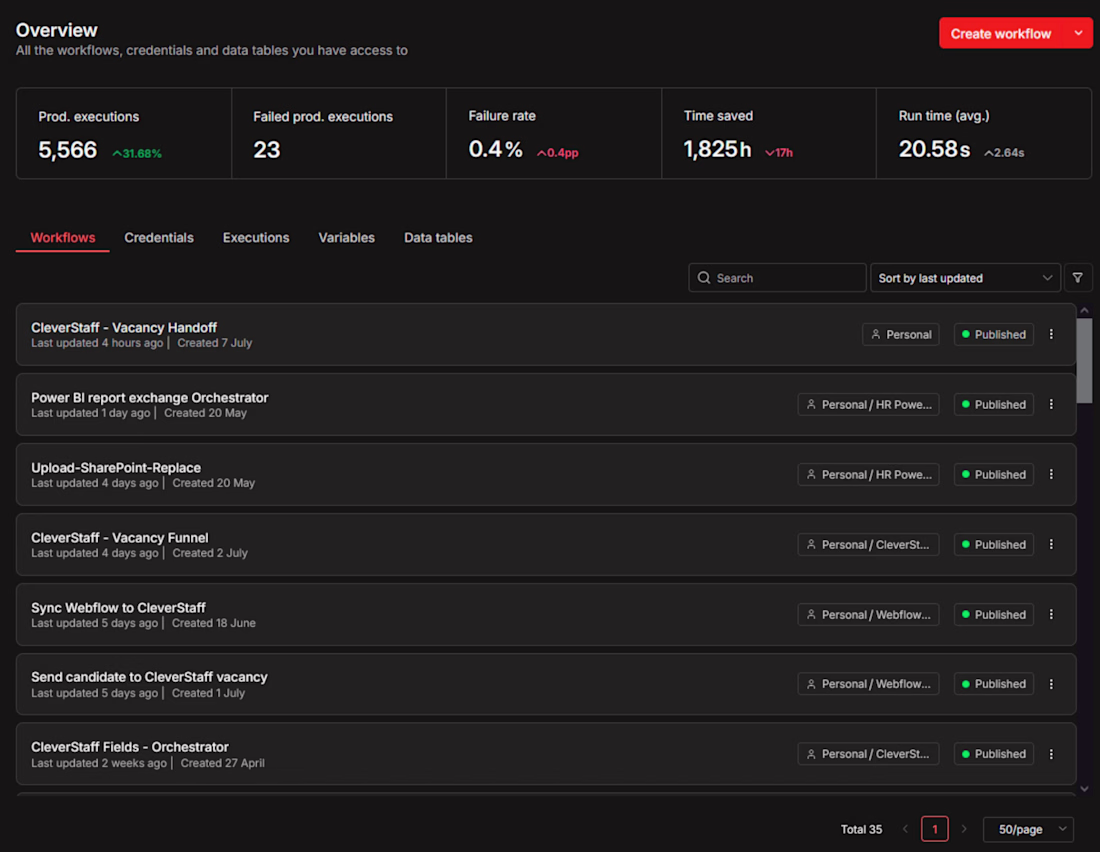This screenshot has height=852, width=1100.
Task: Click Personal / CleverSt... tag on Fields Orchestrator row
Action: [x=868, y=754]
